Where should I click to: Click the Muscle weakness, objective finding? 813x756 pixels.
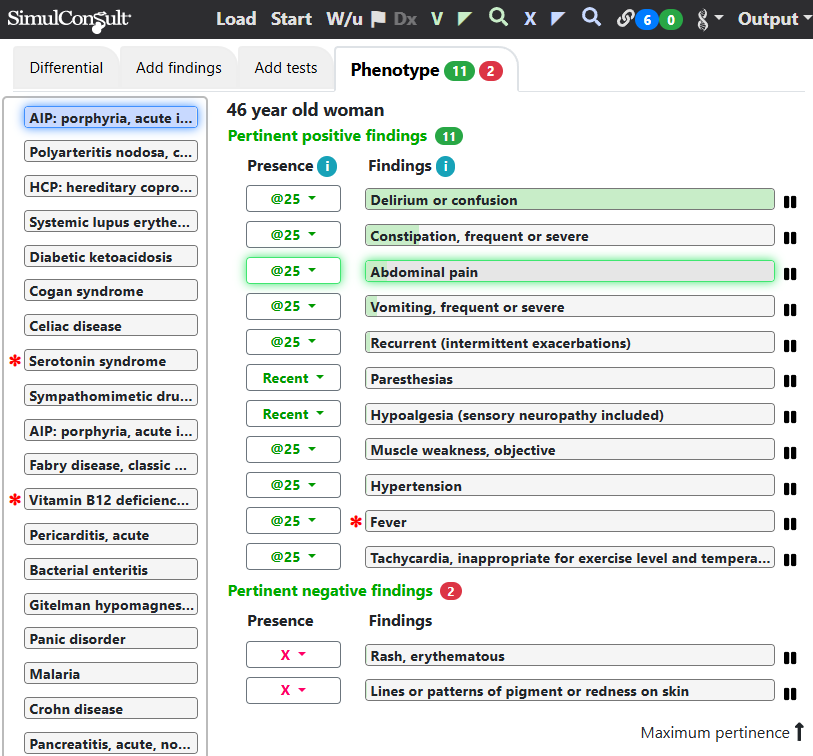point(570,450)
